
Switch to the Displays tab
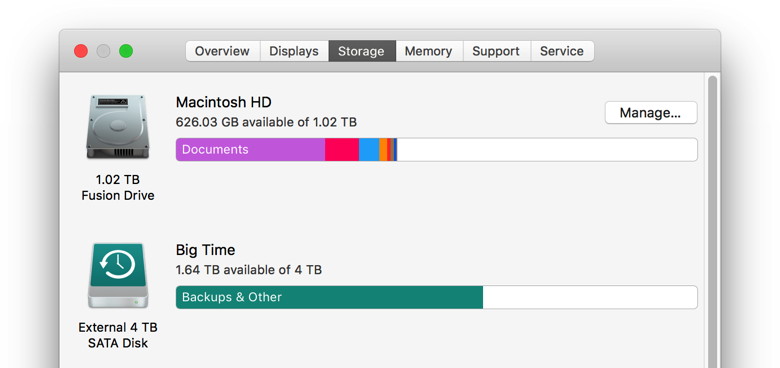tap(294, 51)
